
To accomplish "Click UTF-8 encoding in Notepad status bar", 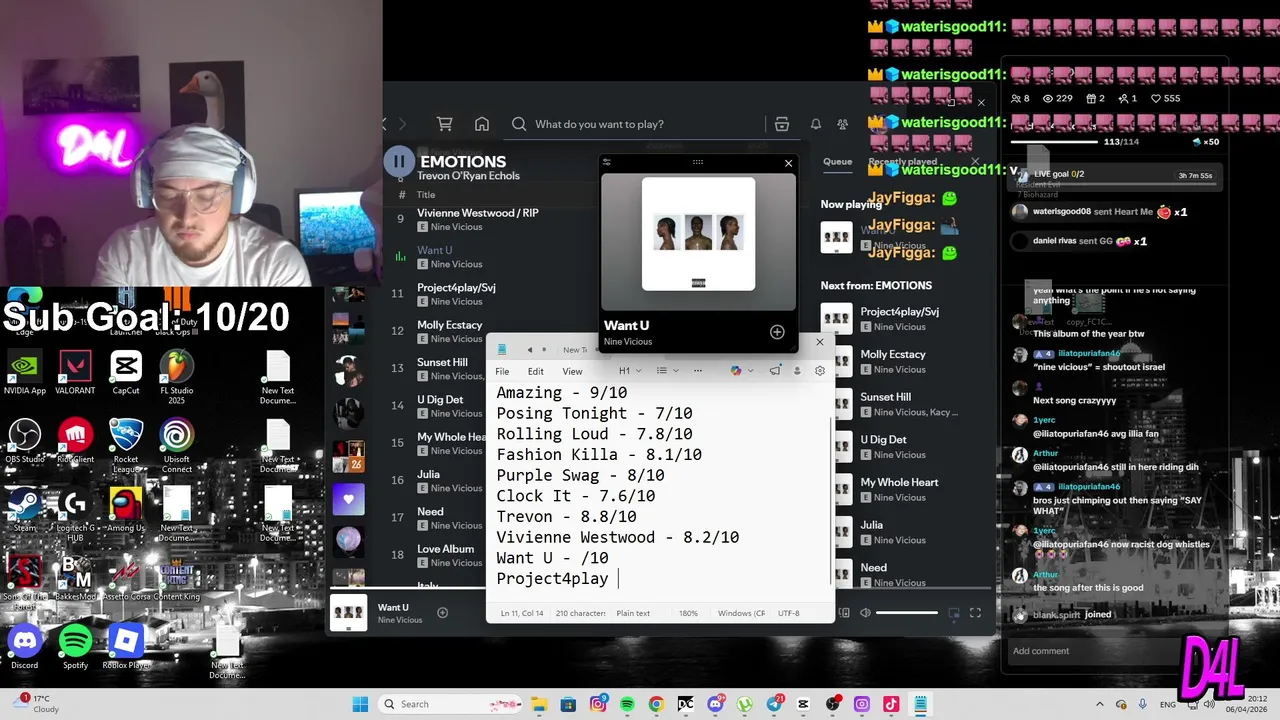I will 789,613.
